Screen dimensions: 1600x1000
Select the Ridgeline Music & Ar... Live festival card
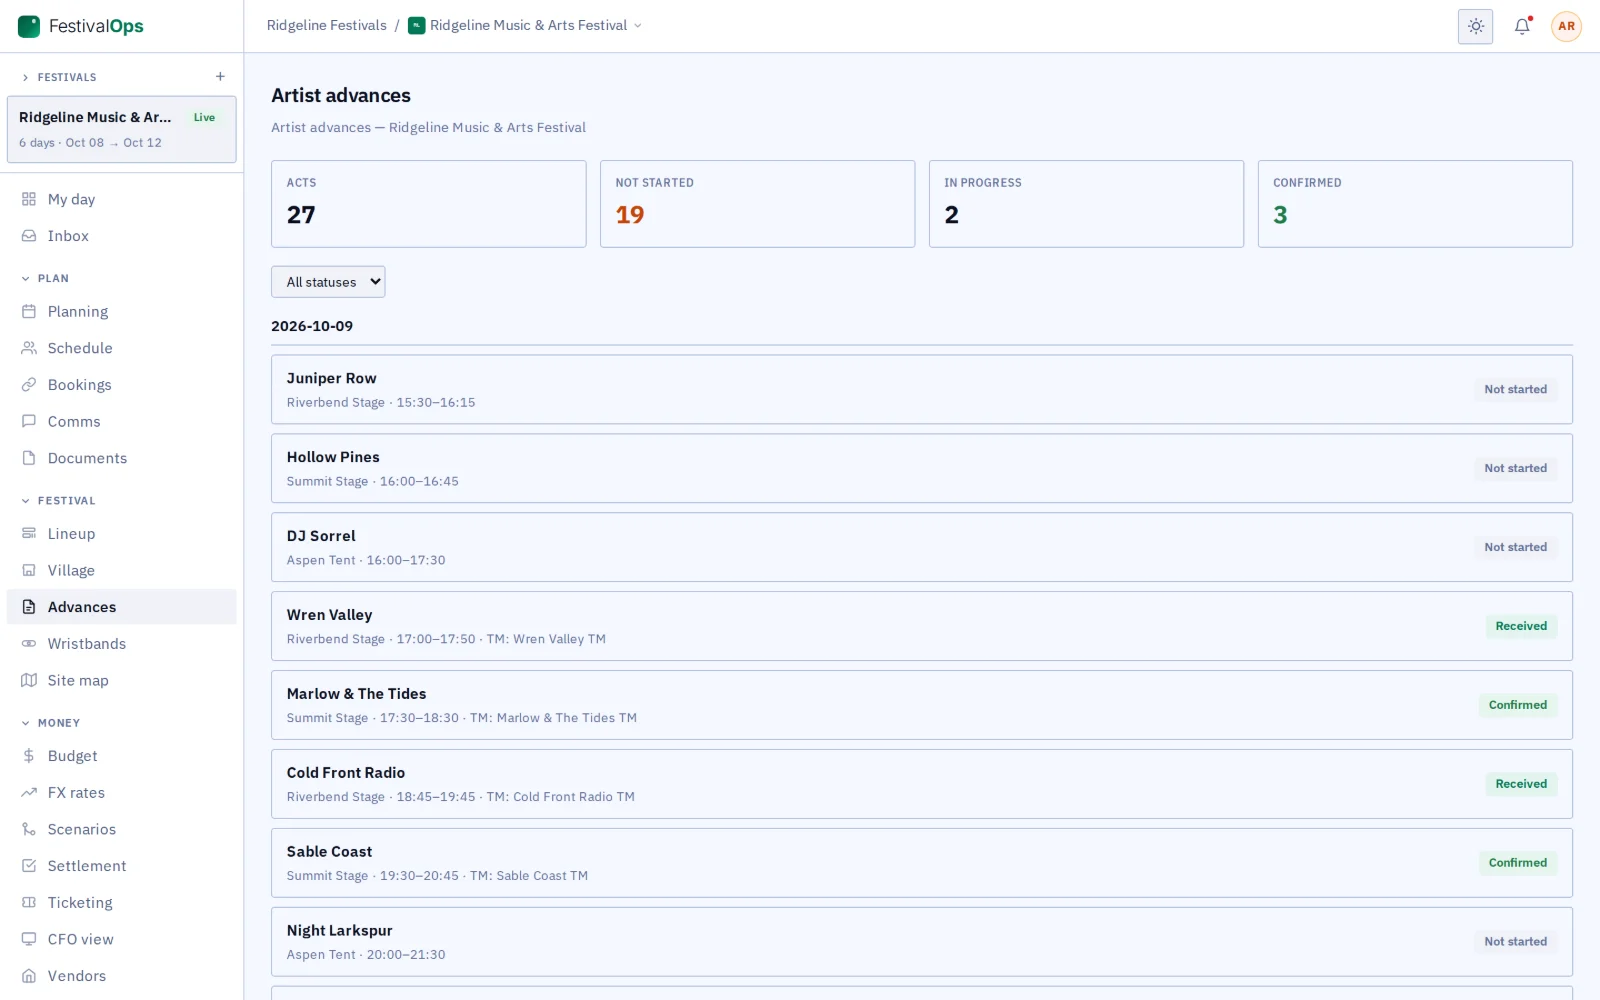(122, 129)
